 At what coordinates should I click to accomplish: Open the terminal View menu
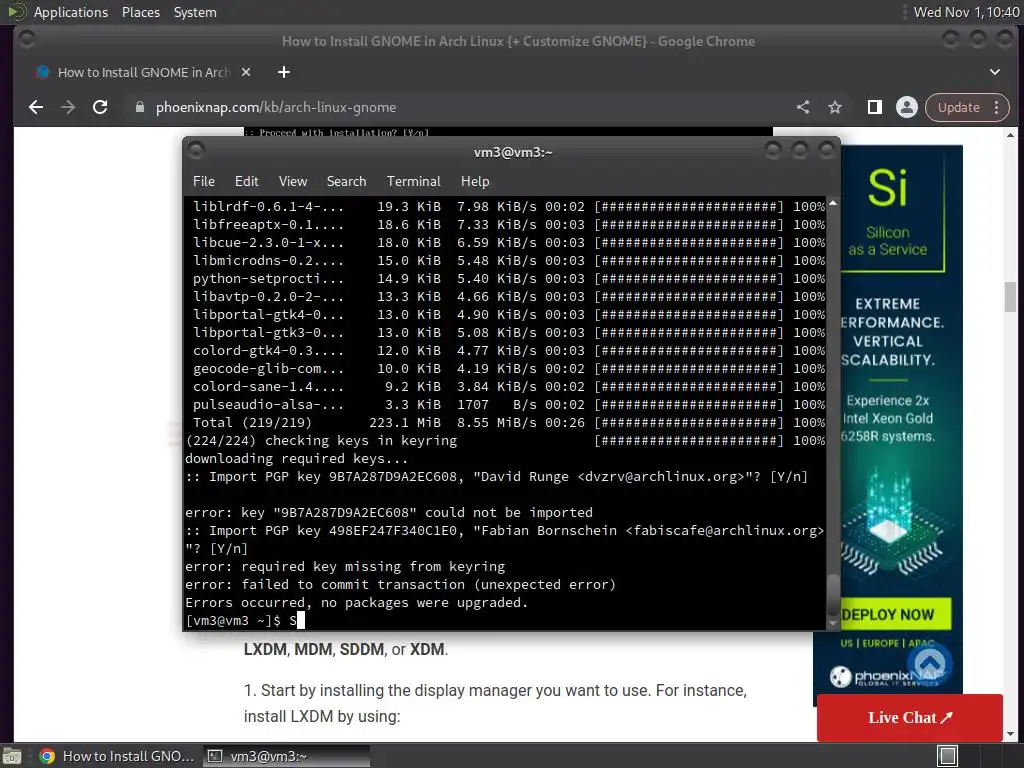pyautogui.click(x=293, y=181)
